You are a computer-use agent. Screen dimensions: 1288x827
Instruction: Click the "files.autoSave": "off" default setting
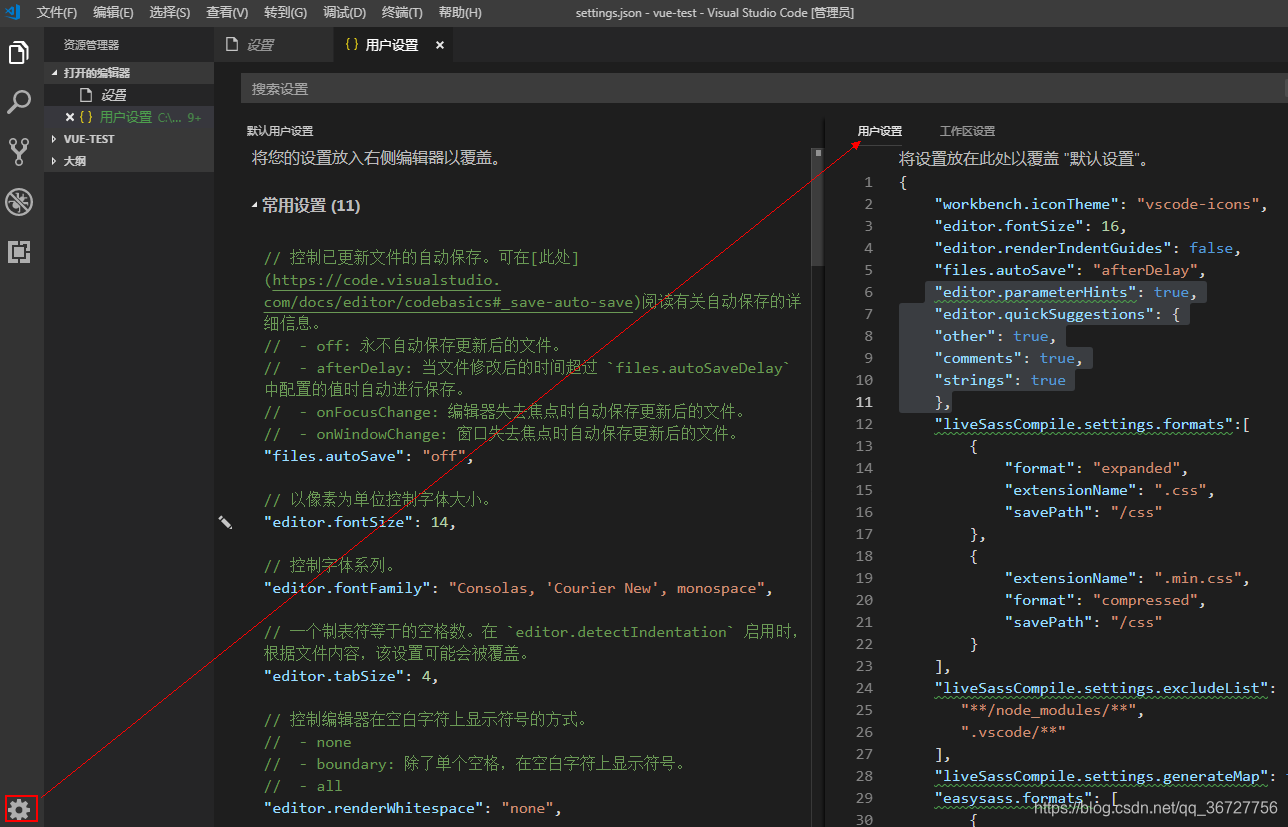(x=367, y=456)
